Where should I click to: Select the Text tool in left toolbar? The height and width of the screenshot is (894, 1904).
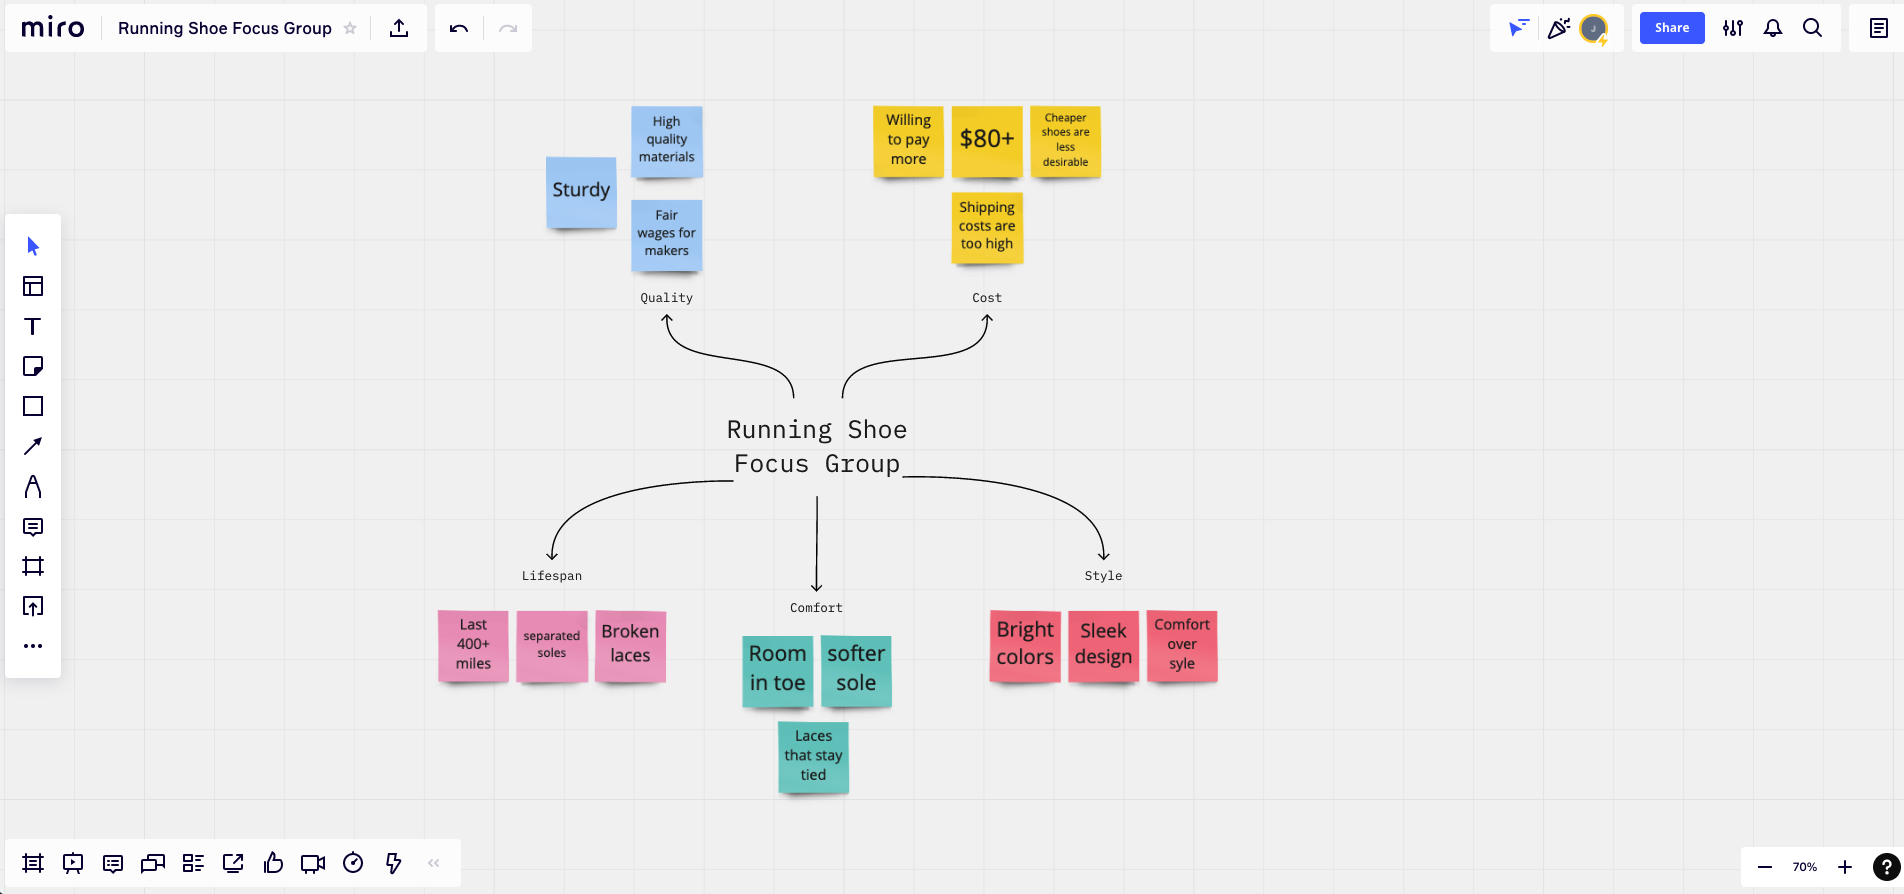click(x=33, y=326)
